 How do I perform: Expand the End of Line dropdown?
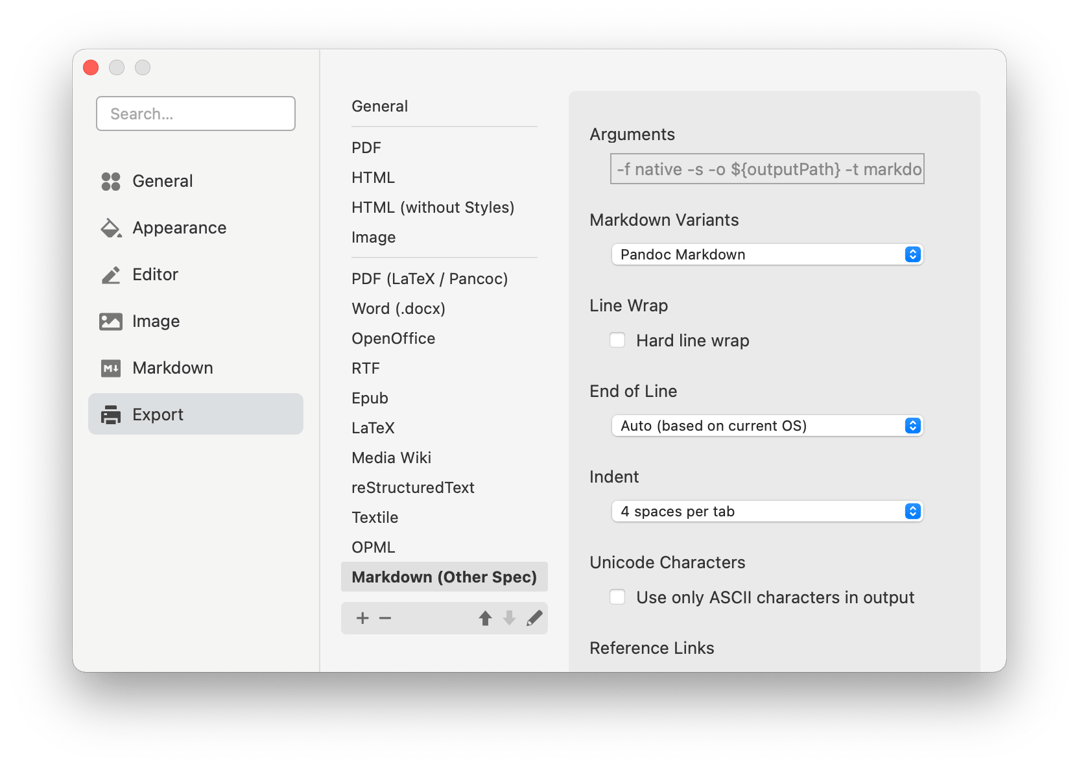click(766, 426)
